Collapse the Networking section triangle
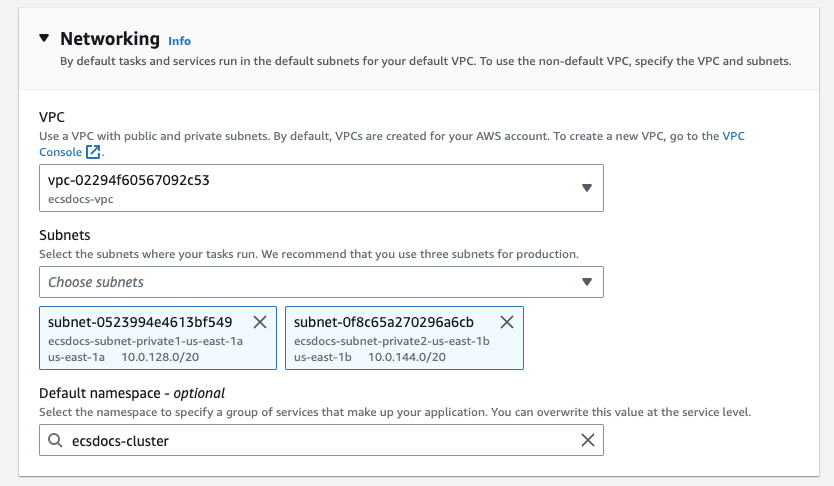 (44, 39)
